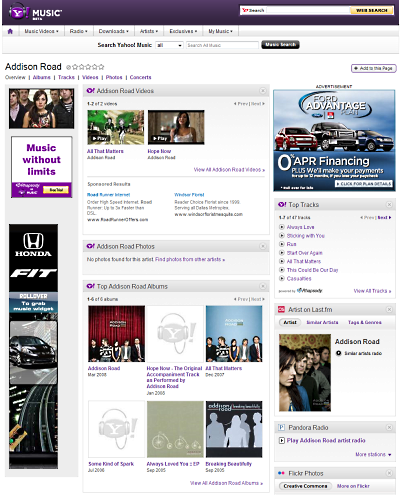Play the track Start Over Again
Image resolution: width=400 pixels, height=495 pixels.
click(x=281, y=253)
